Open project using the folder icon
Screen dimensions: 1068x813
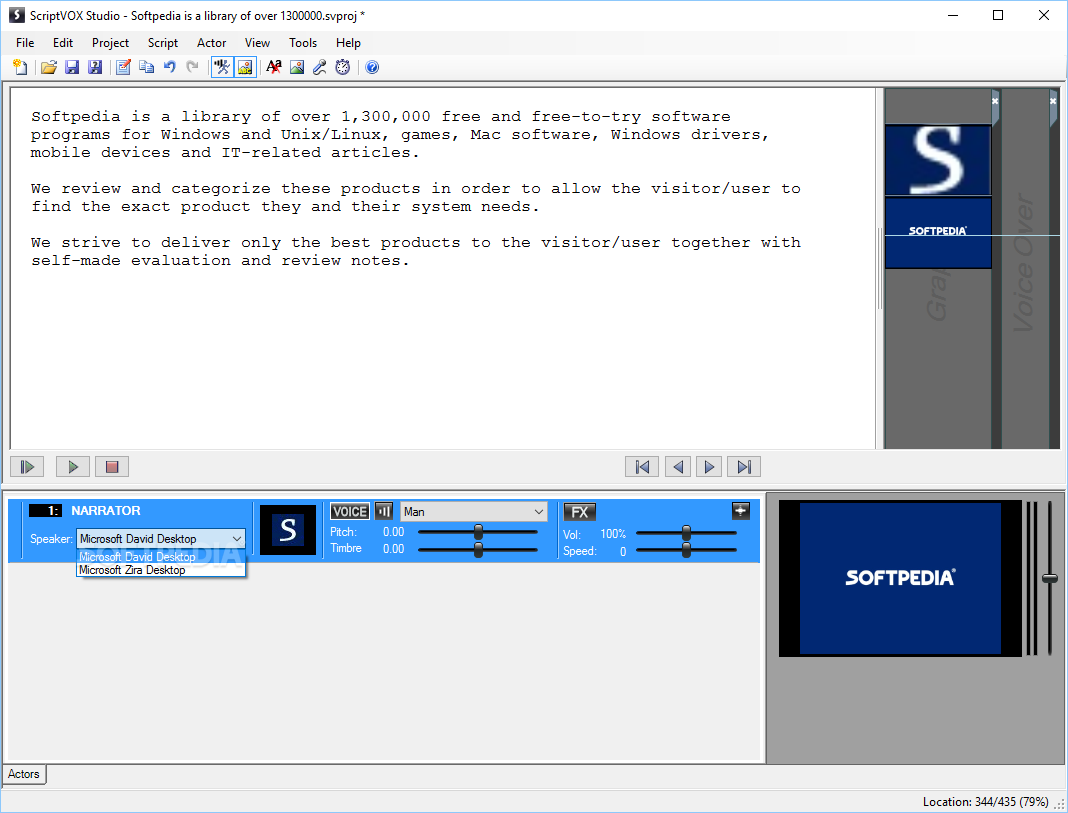48,67
